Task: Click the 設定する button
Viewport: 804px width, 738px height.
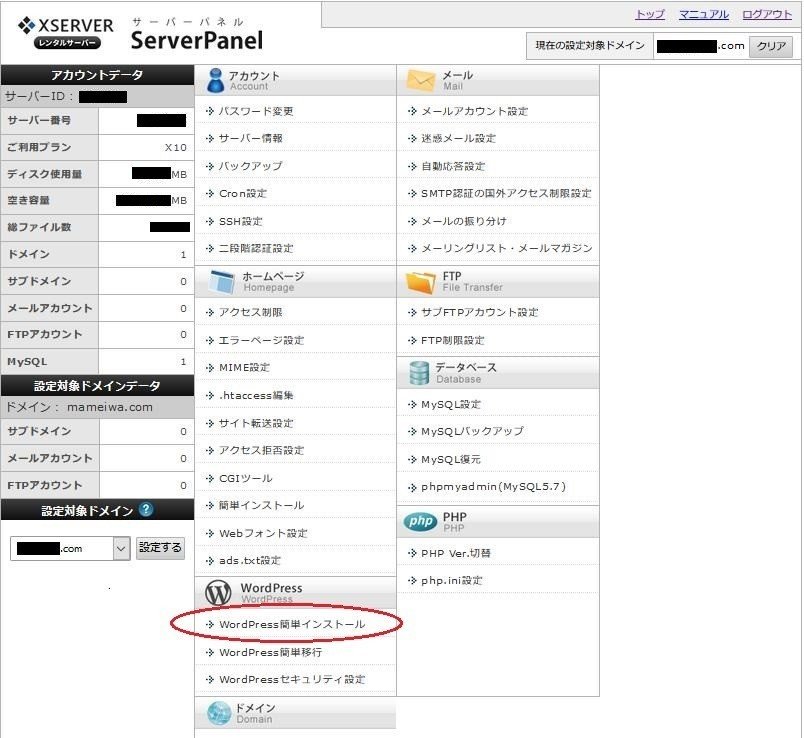Action: (x=160, y=548)
